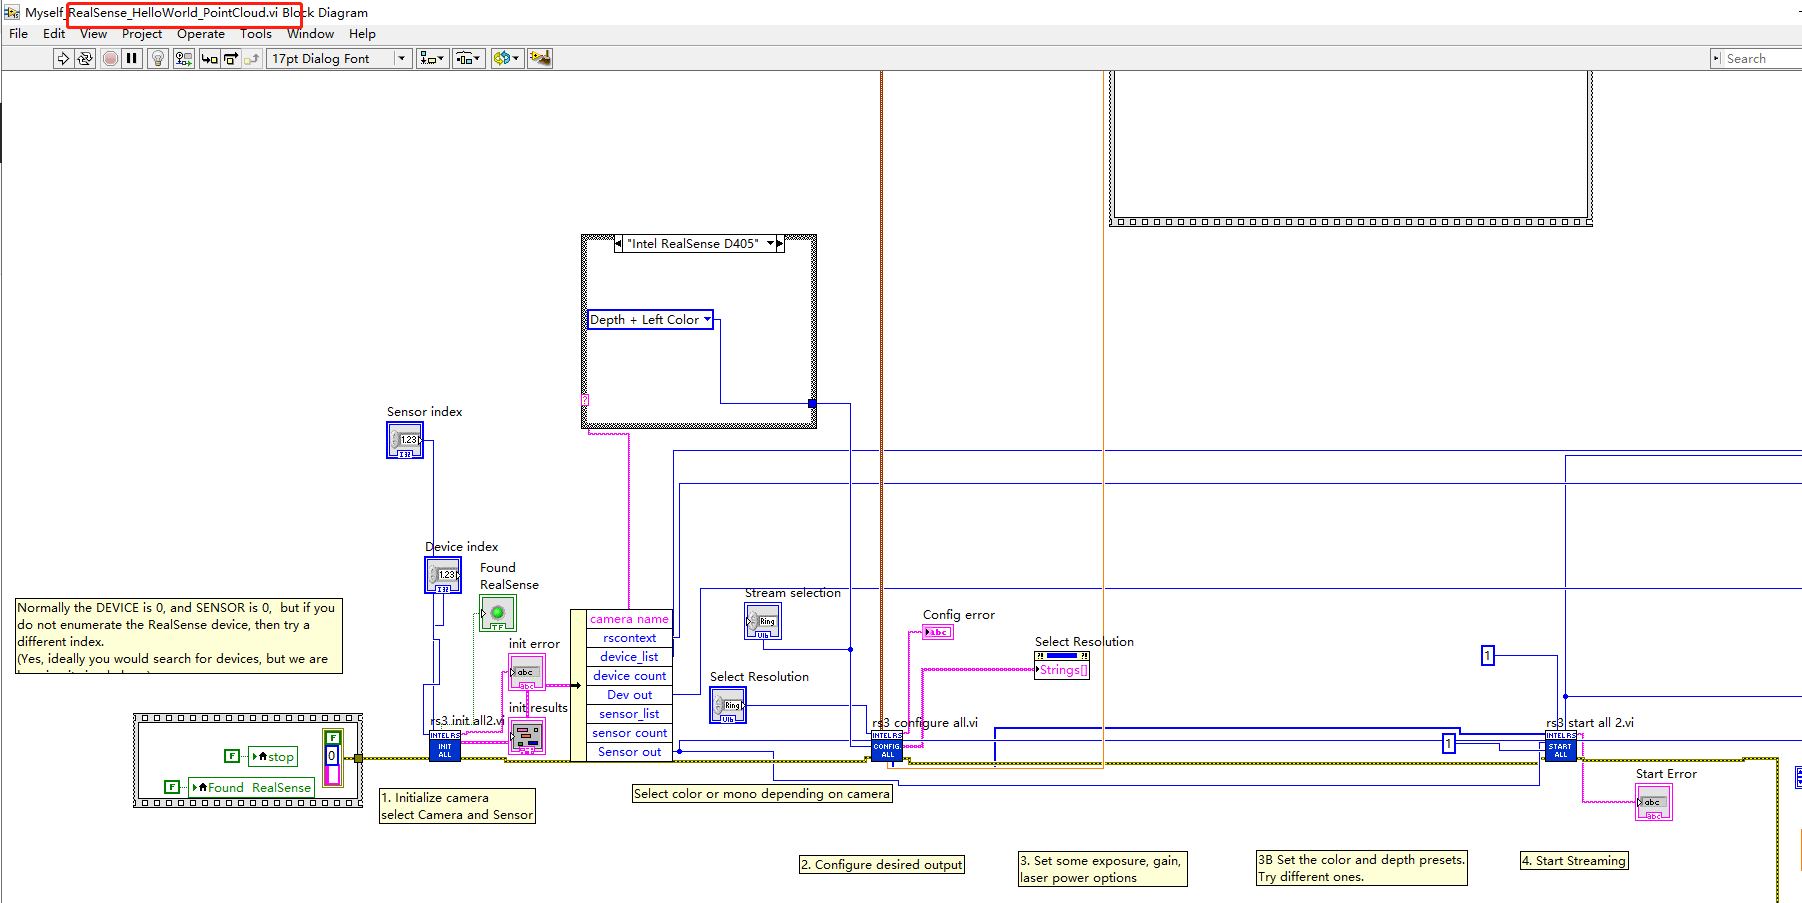This screenshot has height=903, width=1802.
Task: Pause the VI using the toolbar pause button
Action: click(132, 58)
